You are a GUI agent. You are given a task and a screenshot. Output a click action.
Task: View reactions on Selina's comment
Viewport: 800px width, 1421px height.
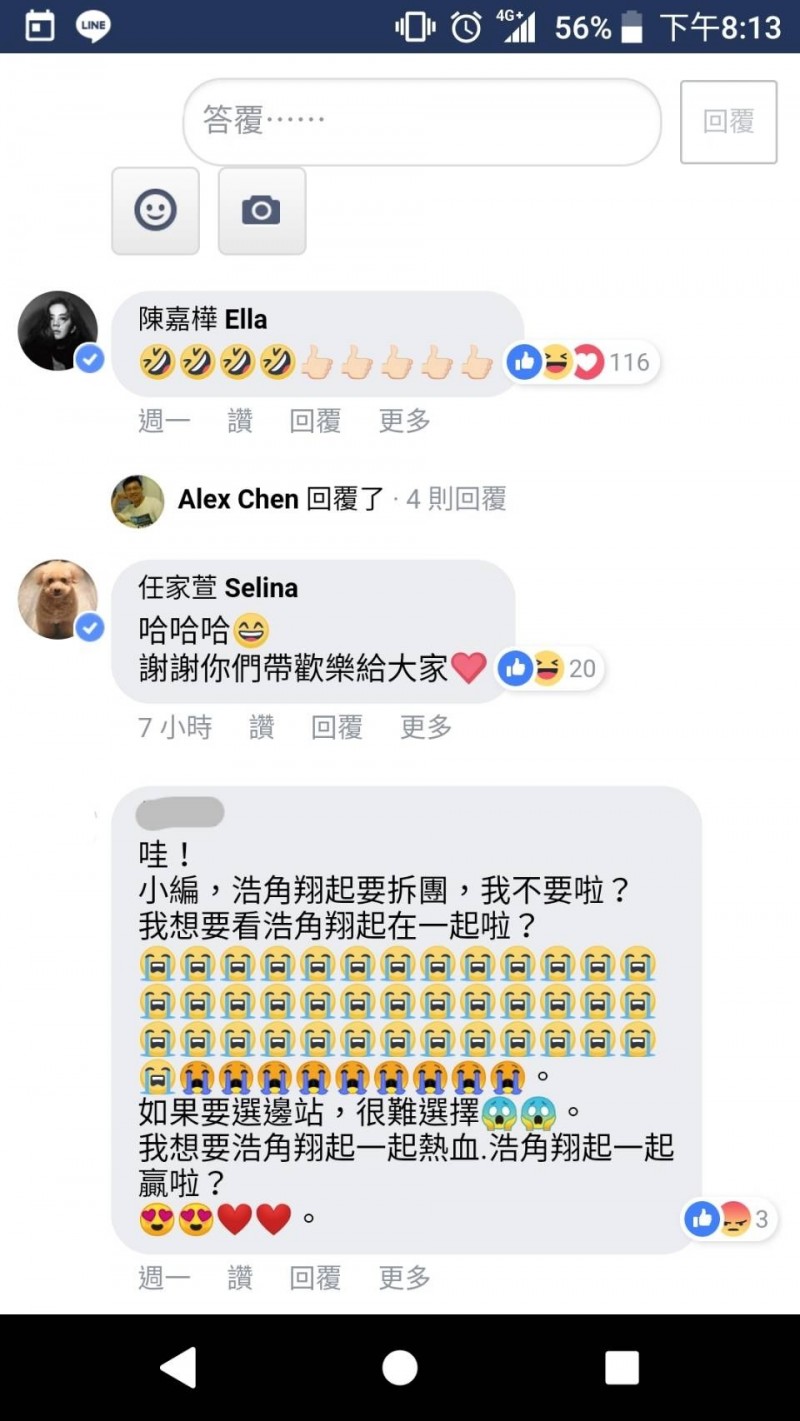(550, 668)
